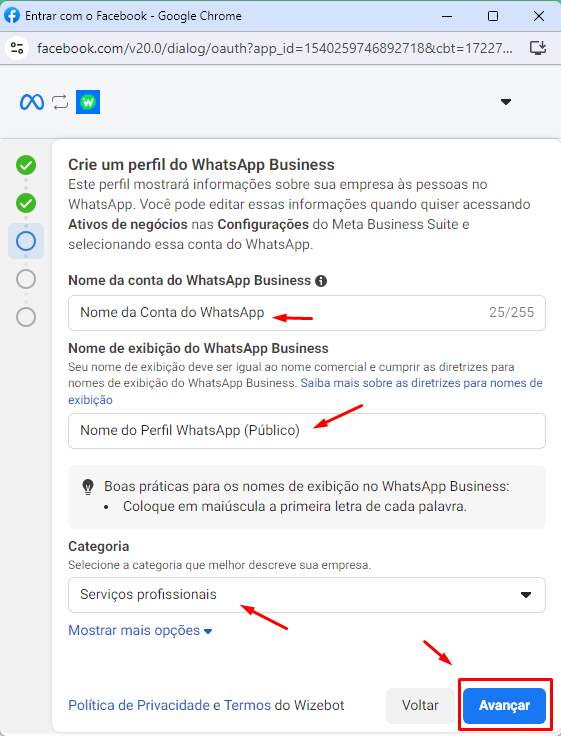Click the Facebook favicon in title bar
Screen dimensions: 561x736
[x=12, y=15]
